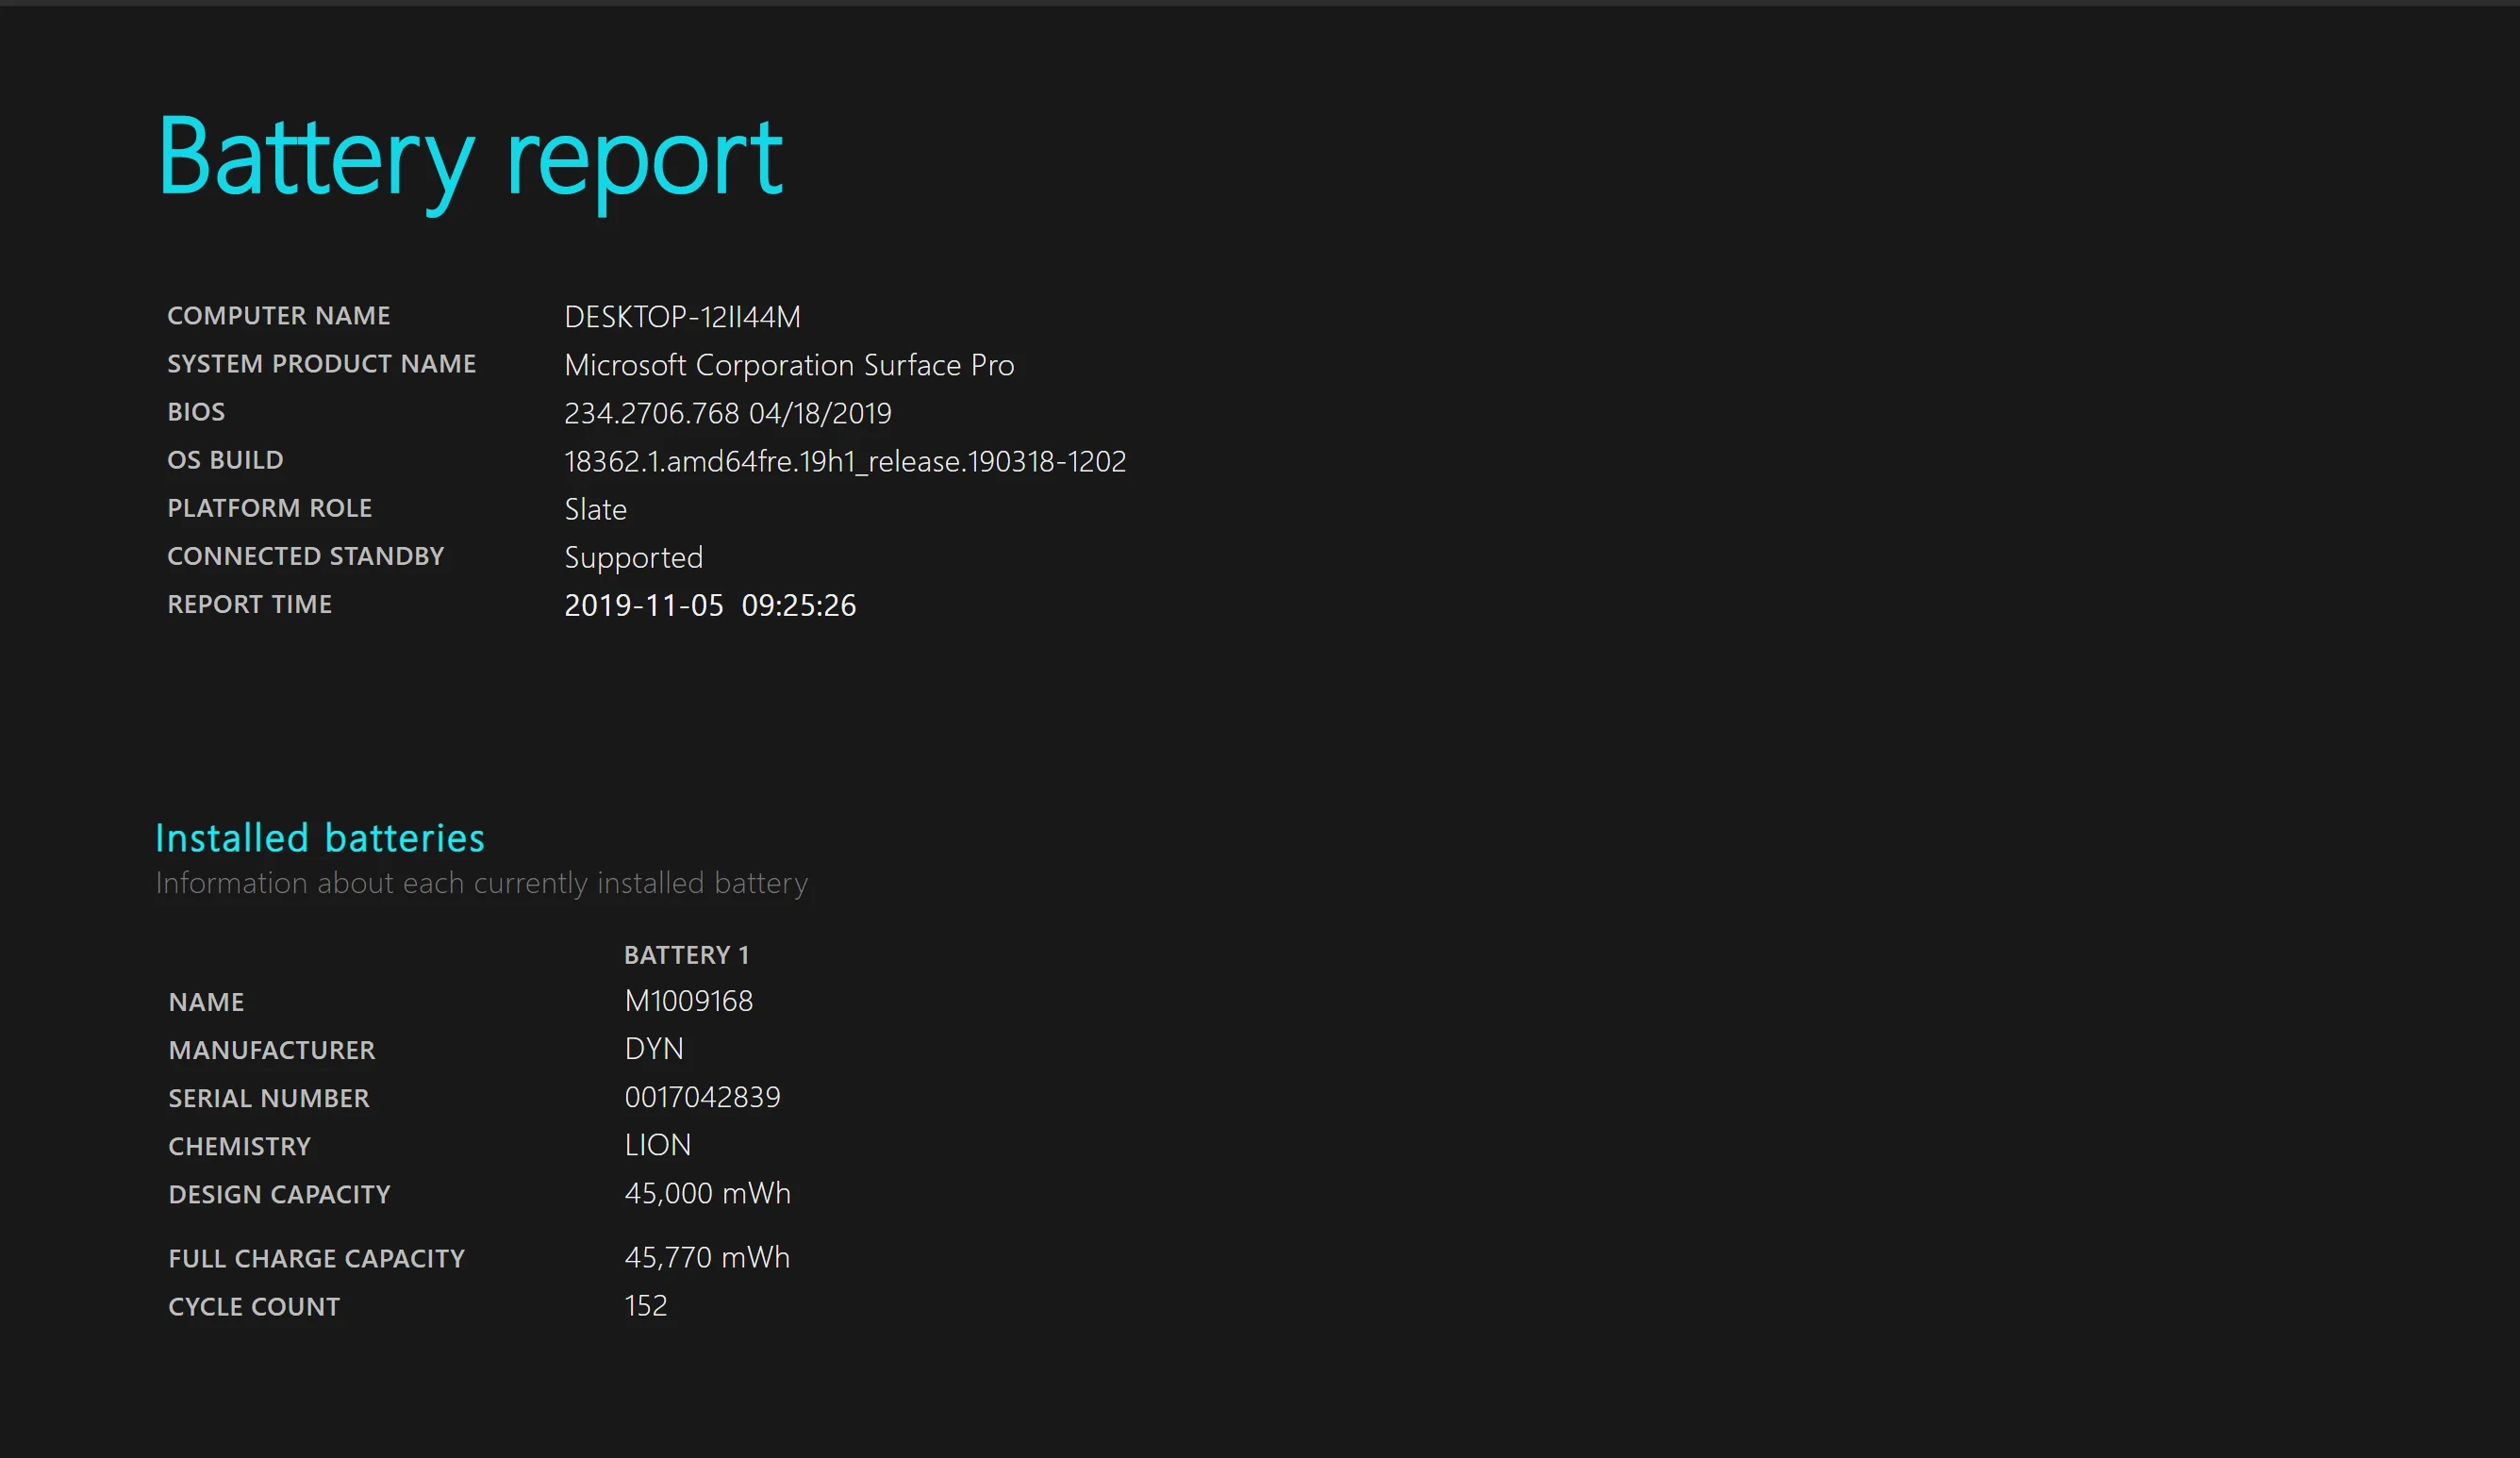The width and height of the screenshot is (2520, 1458).
Task: Click the COMPUTER NAME label
Action: 278,316
